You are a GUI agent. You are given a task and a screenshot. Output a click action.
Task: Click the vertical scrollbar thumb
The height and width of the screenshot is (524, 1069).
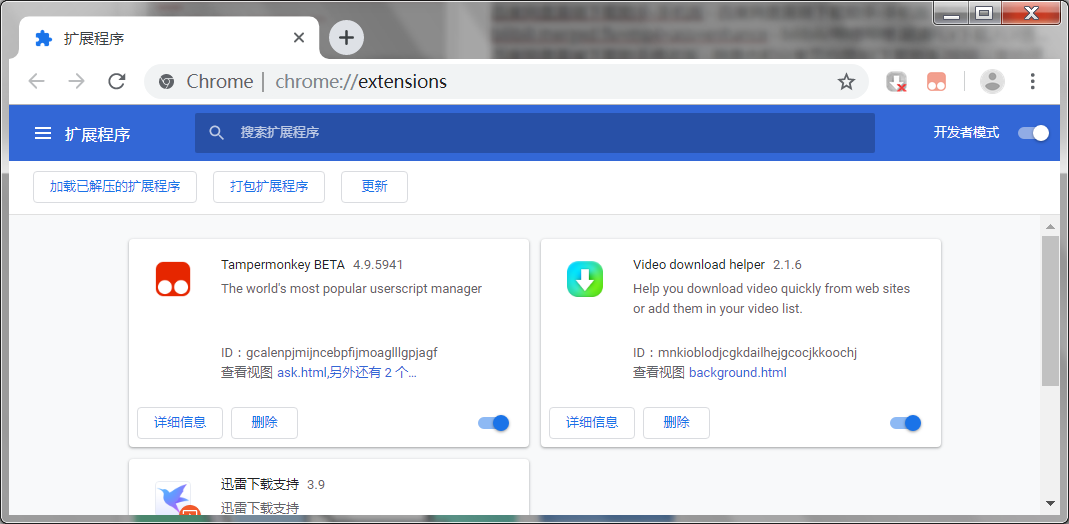pos(1051,311)
